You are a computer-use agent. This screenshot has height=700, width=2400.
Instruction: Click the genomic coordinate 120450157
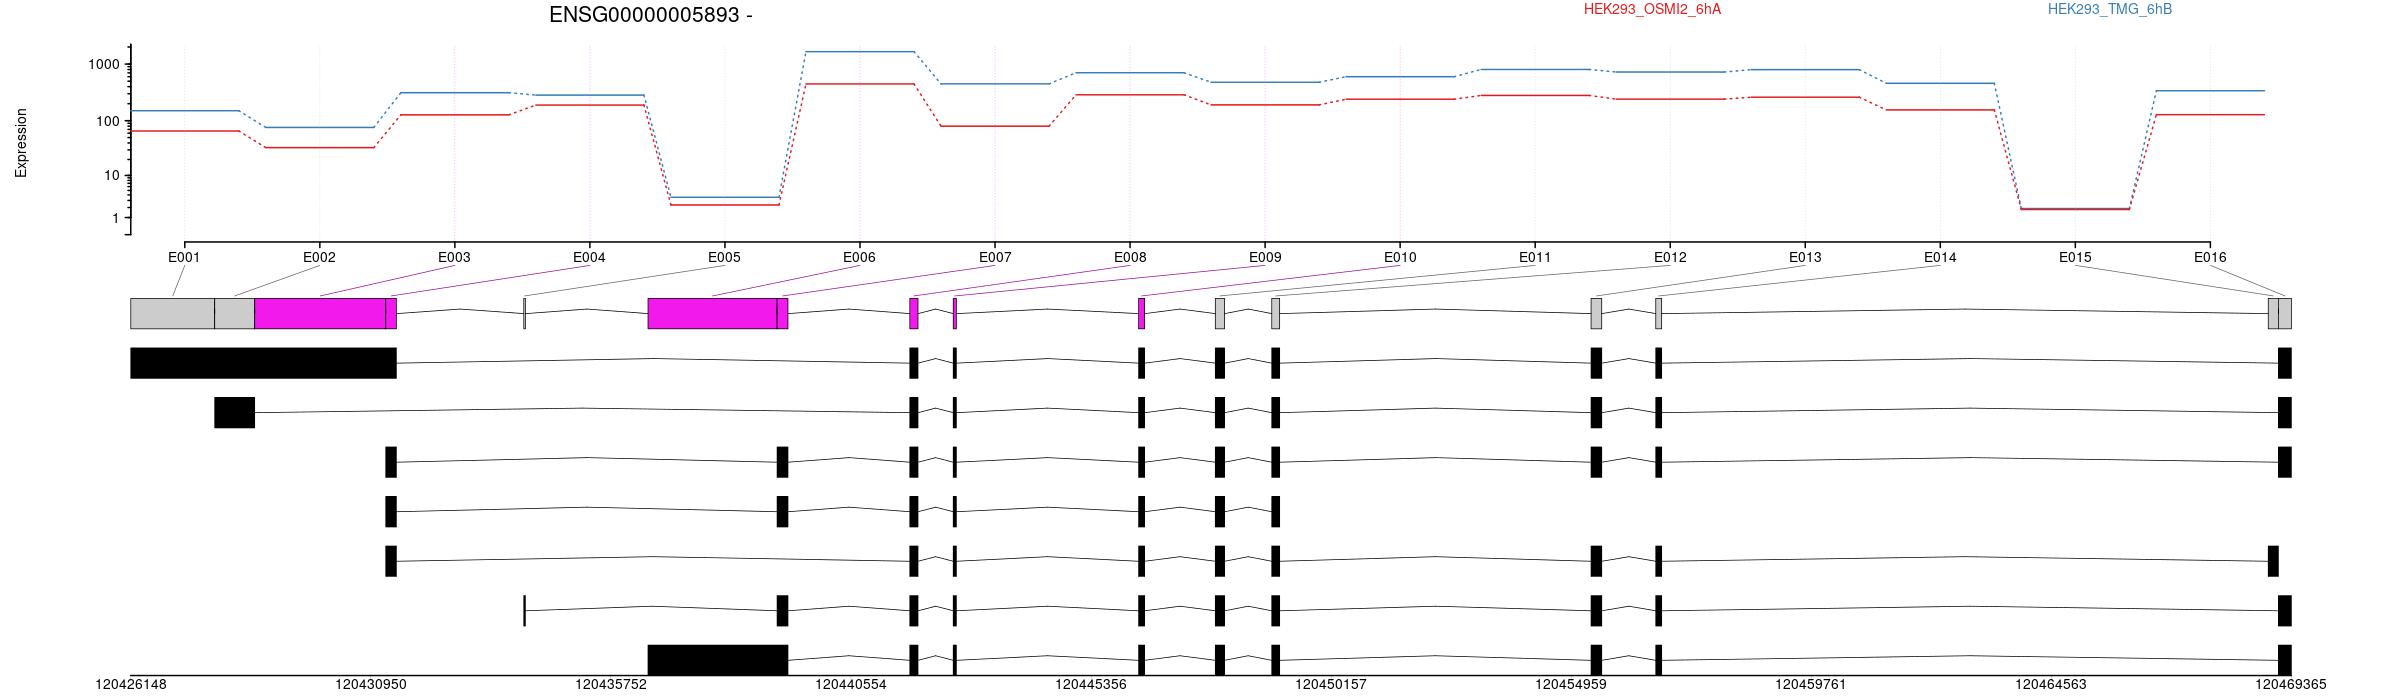pos(1331,685)
